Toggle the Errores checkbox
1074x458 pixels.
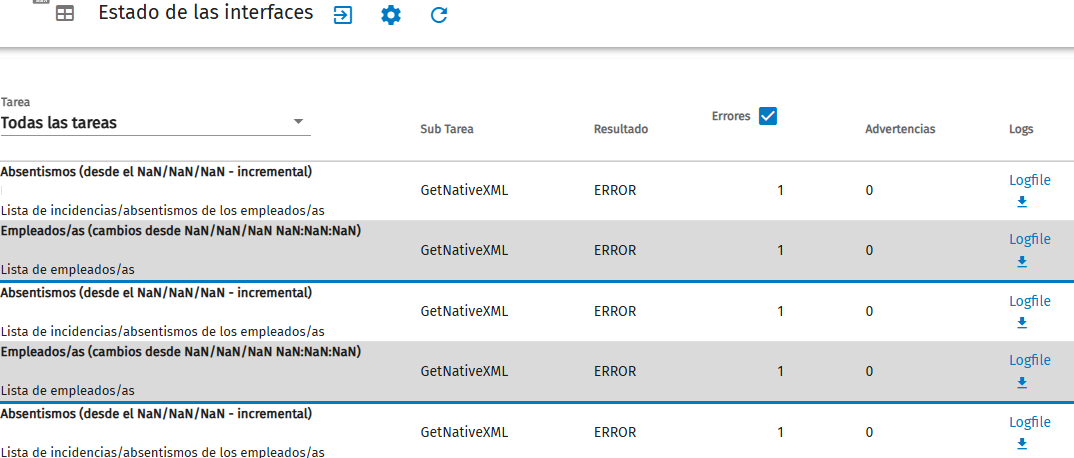click(x=768, y=116)
